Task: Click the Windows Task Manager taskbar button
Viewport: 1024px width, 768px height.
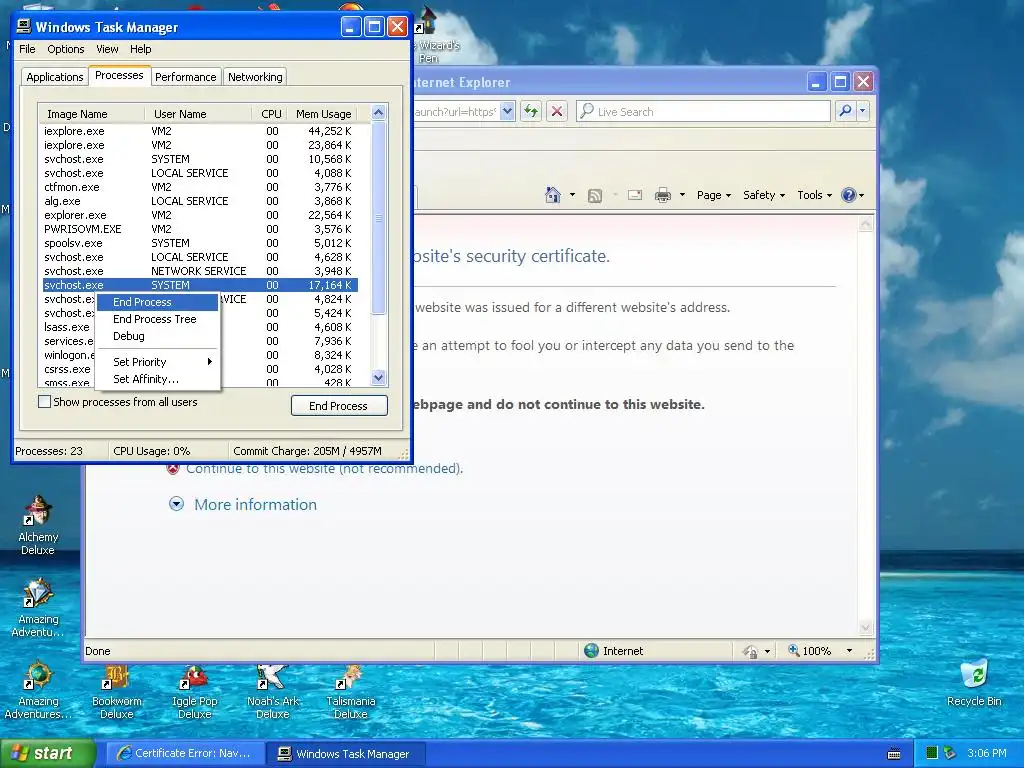Action: [x=346, y=753]
